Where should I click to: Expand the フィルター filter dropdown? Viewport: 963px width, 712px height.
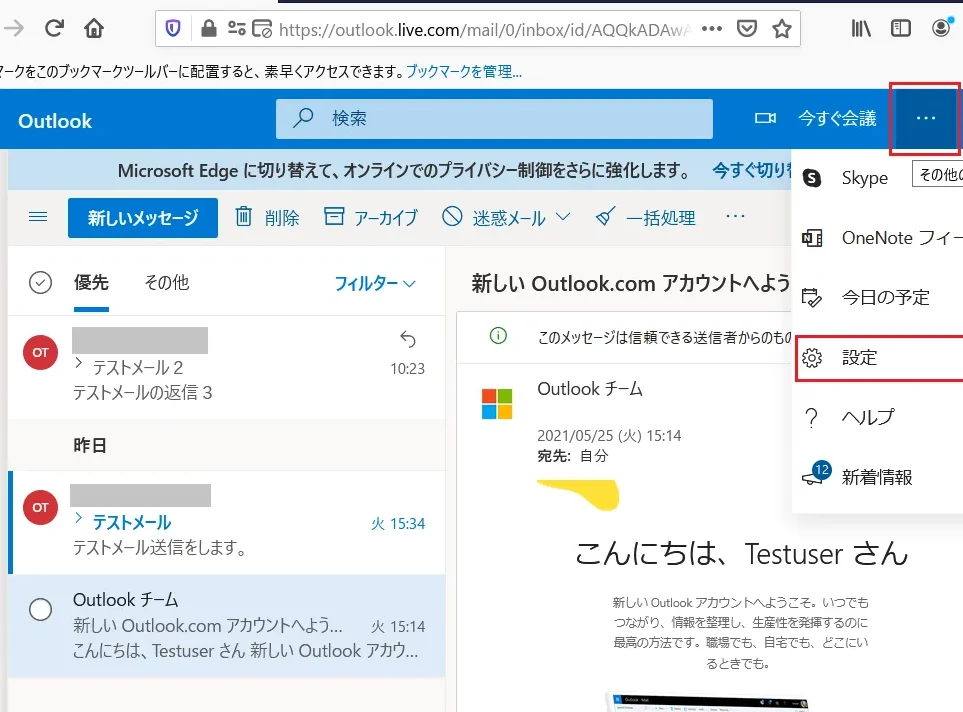point(374,284)
